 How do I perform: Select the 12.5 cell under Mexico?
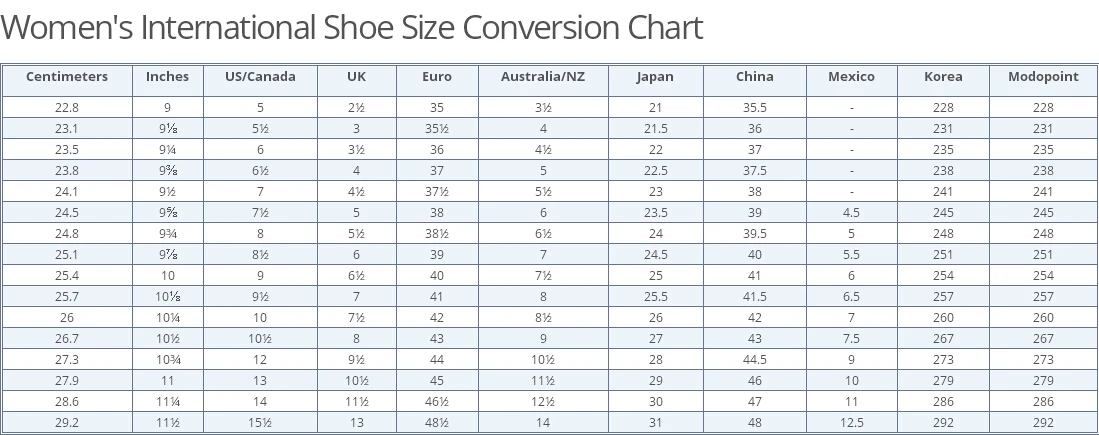[851, 423]
